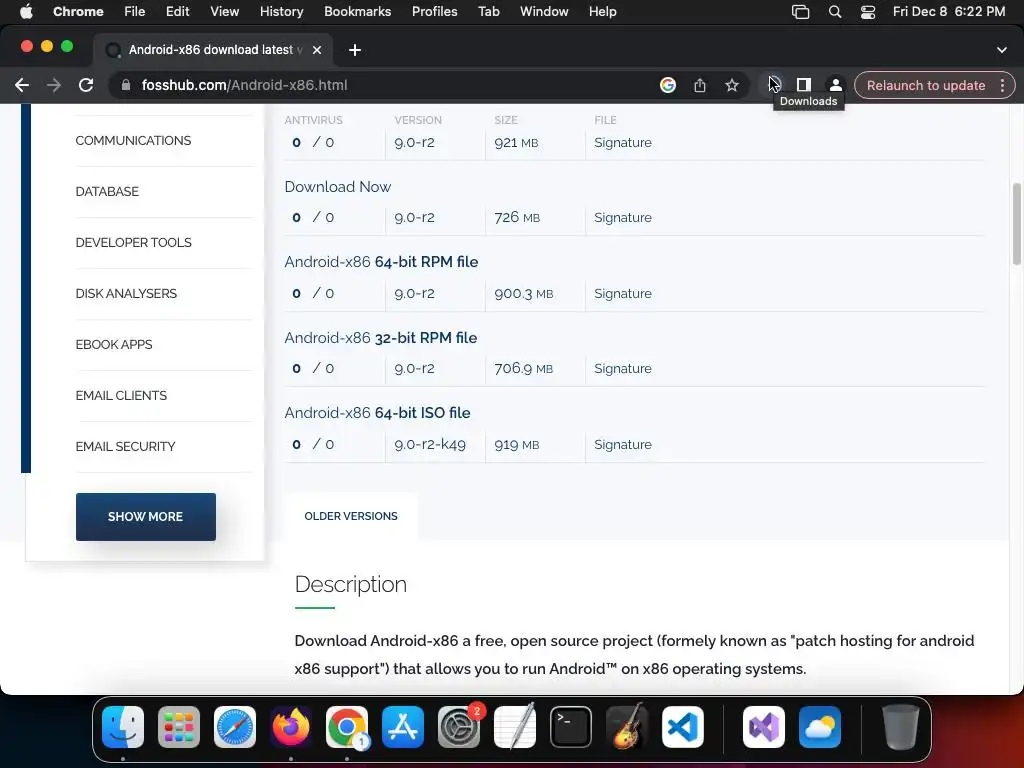Viewport: 1024px width, 768px height.
Task: Open Signature for the 919 MB file
Action: tap(622, 444)
